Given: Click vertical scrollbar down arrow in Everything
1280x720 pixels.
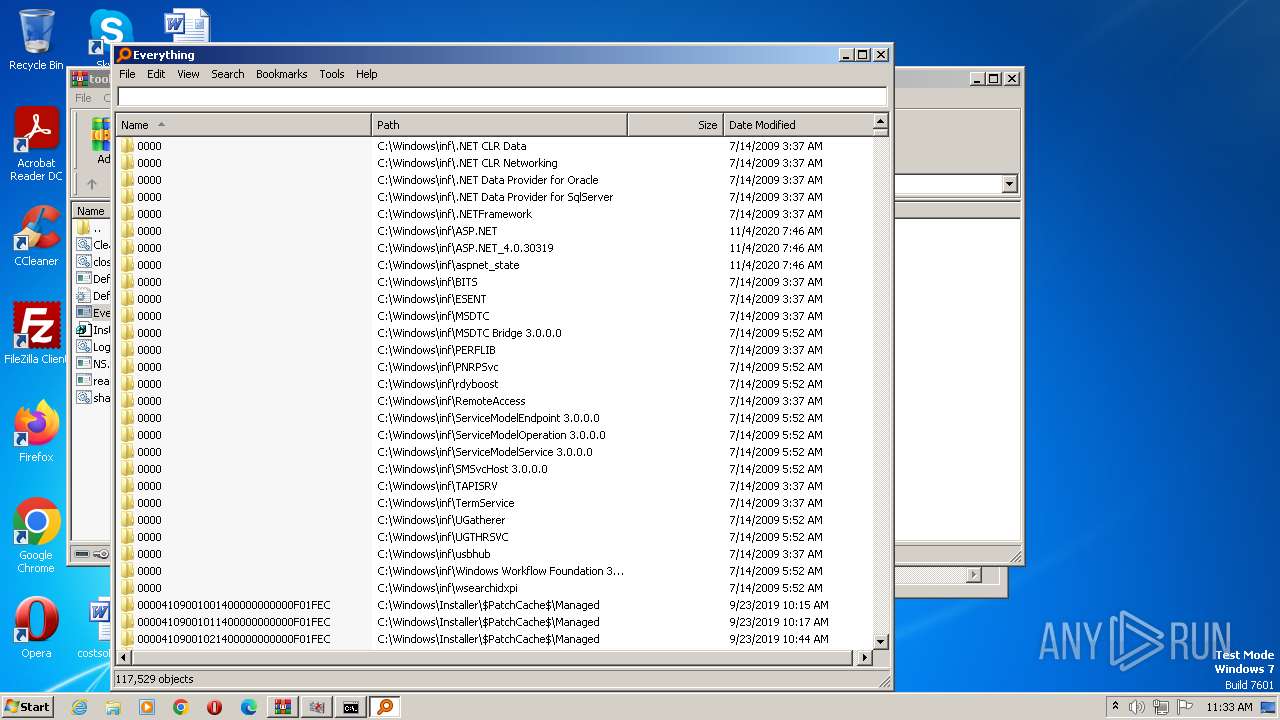Looking at the screenshot, I should click(x=881, y=642).
